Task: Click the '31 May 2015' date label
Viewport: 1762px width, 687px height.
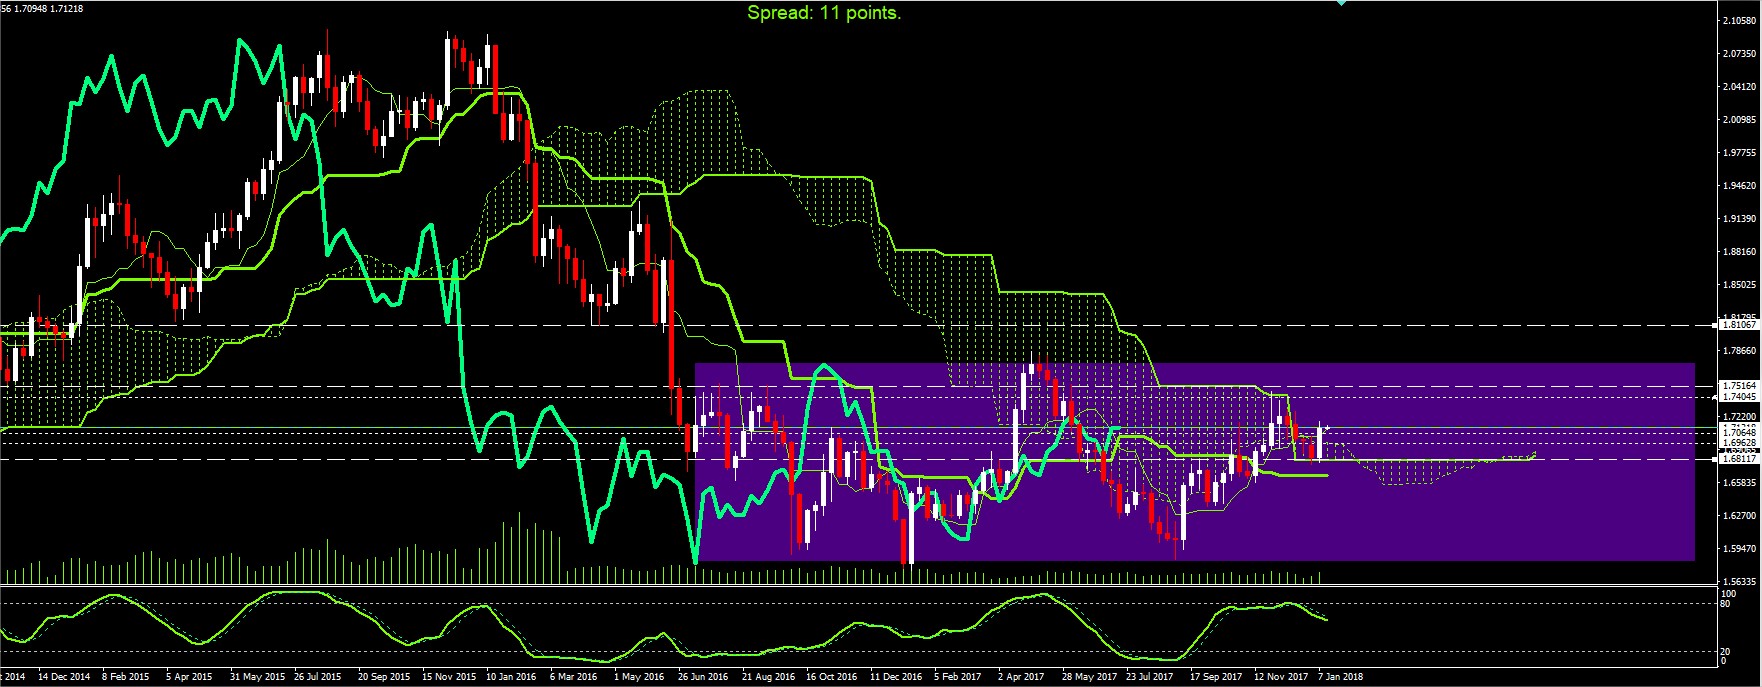Action: tap(257, 677)
